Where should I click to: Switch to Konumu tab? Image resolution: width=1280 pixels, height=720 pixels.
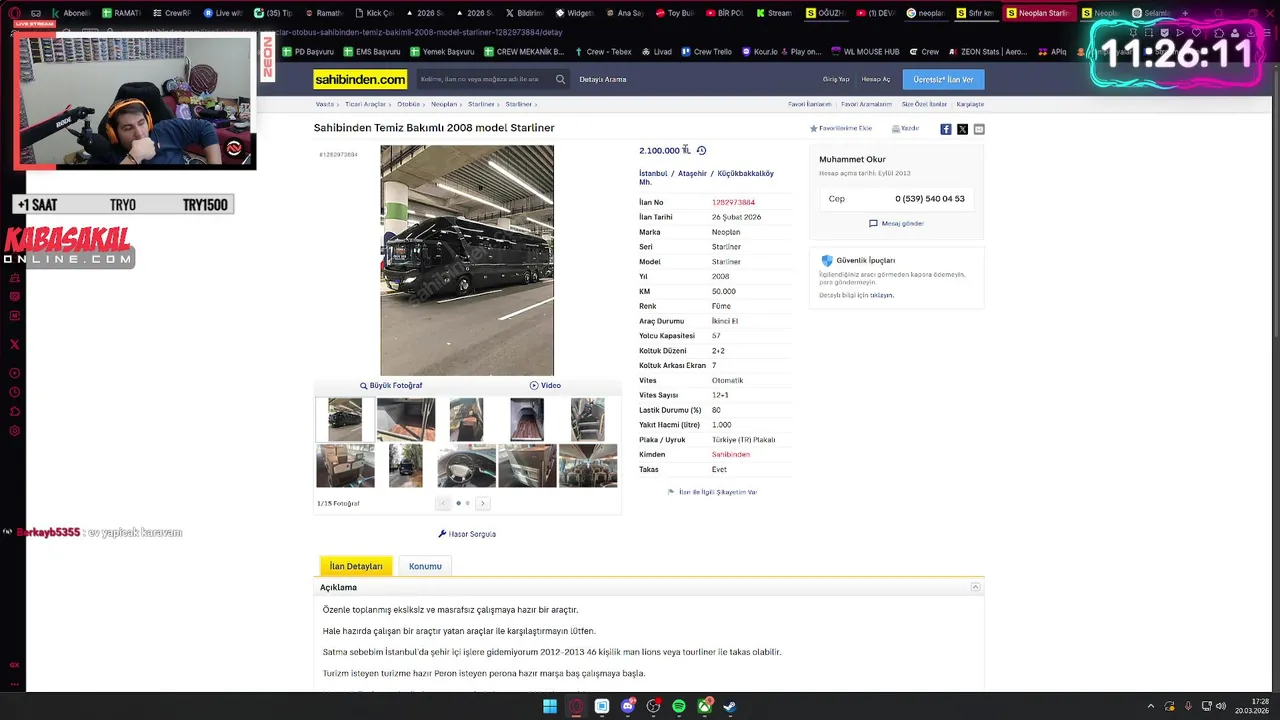[425, 566]
